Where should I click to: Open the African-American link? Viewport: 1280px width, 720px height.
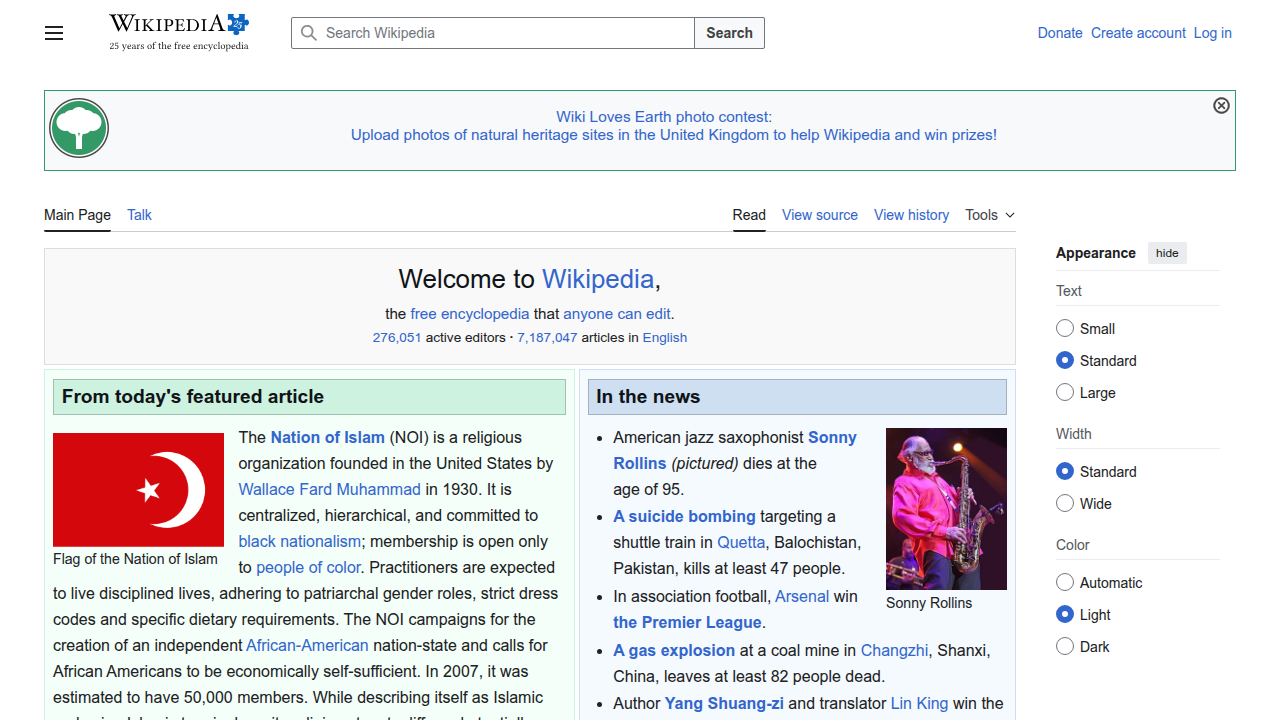(x=307, y=645)
